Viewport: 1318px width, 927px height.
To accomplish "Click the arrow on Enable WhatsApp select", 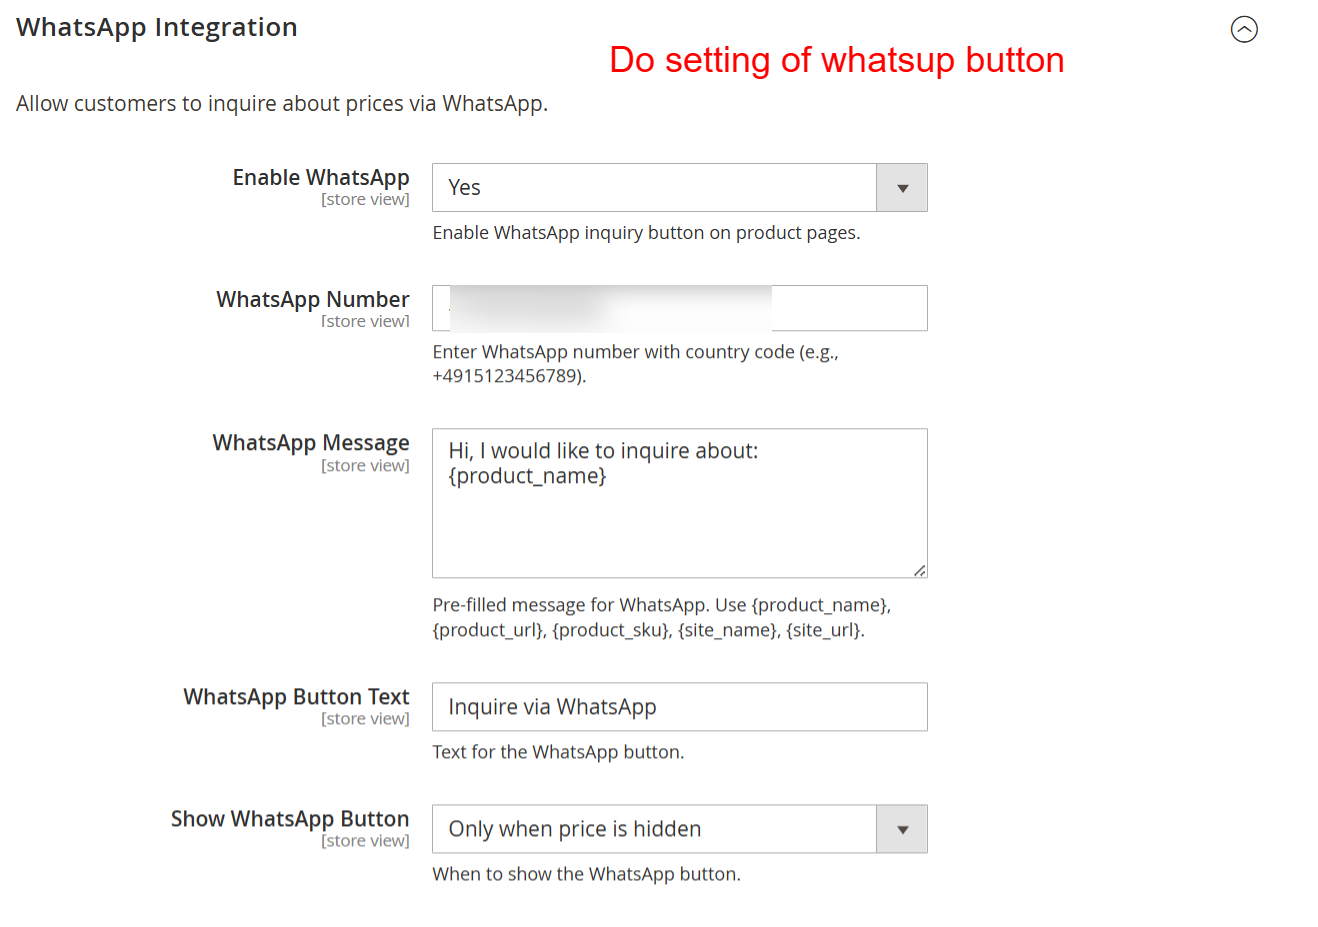I will 902,188.
